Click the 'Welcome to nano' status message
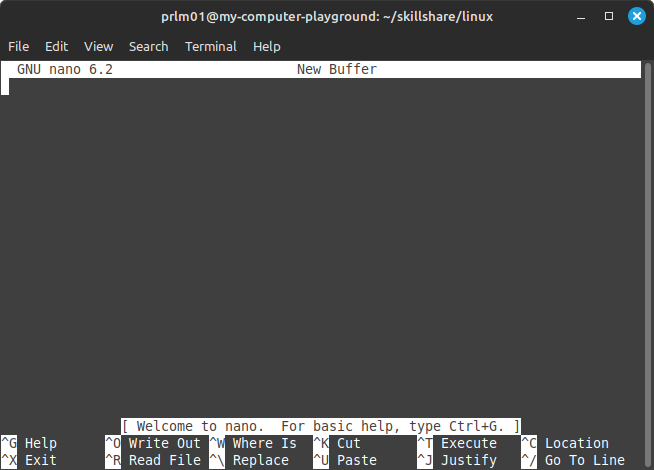Viewport: 654px width, 470px height. (x=321, y=426)
